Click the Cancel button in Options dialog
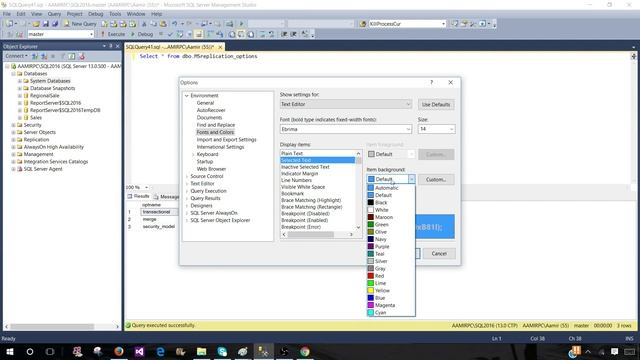 point(439,254)
